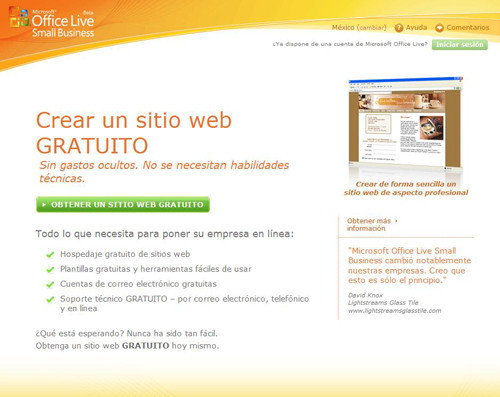This screenshot has width=500, height=397.
Task: Click the caption 'Crear de forma sencilla un sitio web'
Action: click(x=406, y=188)
